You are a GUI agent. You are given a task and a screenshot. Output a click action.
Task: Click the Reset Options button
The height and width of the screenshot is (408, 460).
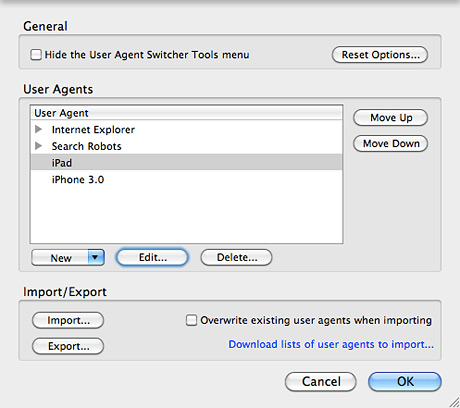[380, 55]
